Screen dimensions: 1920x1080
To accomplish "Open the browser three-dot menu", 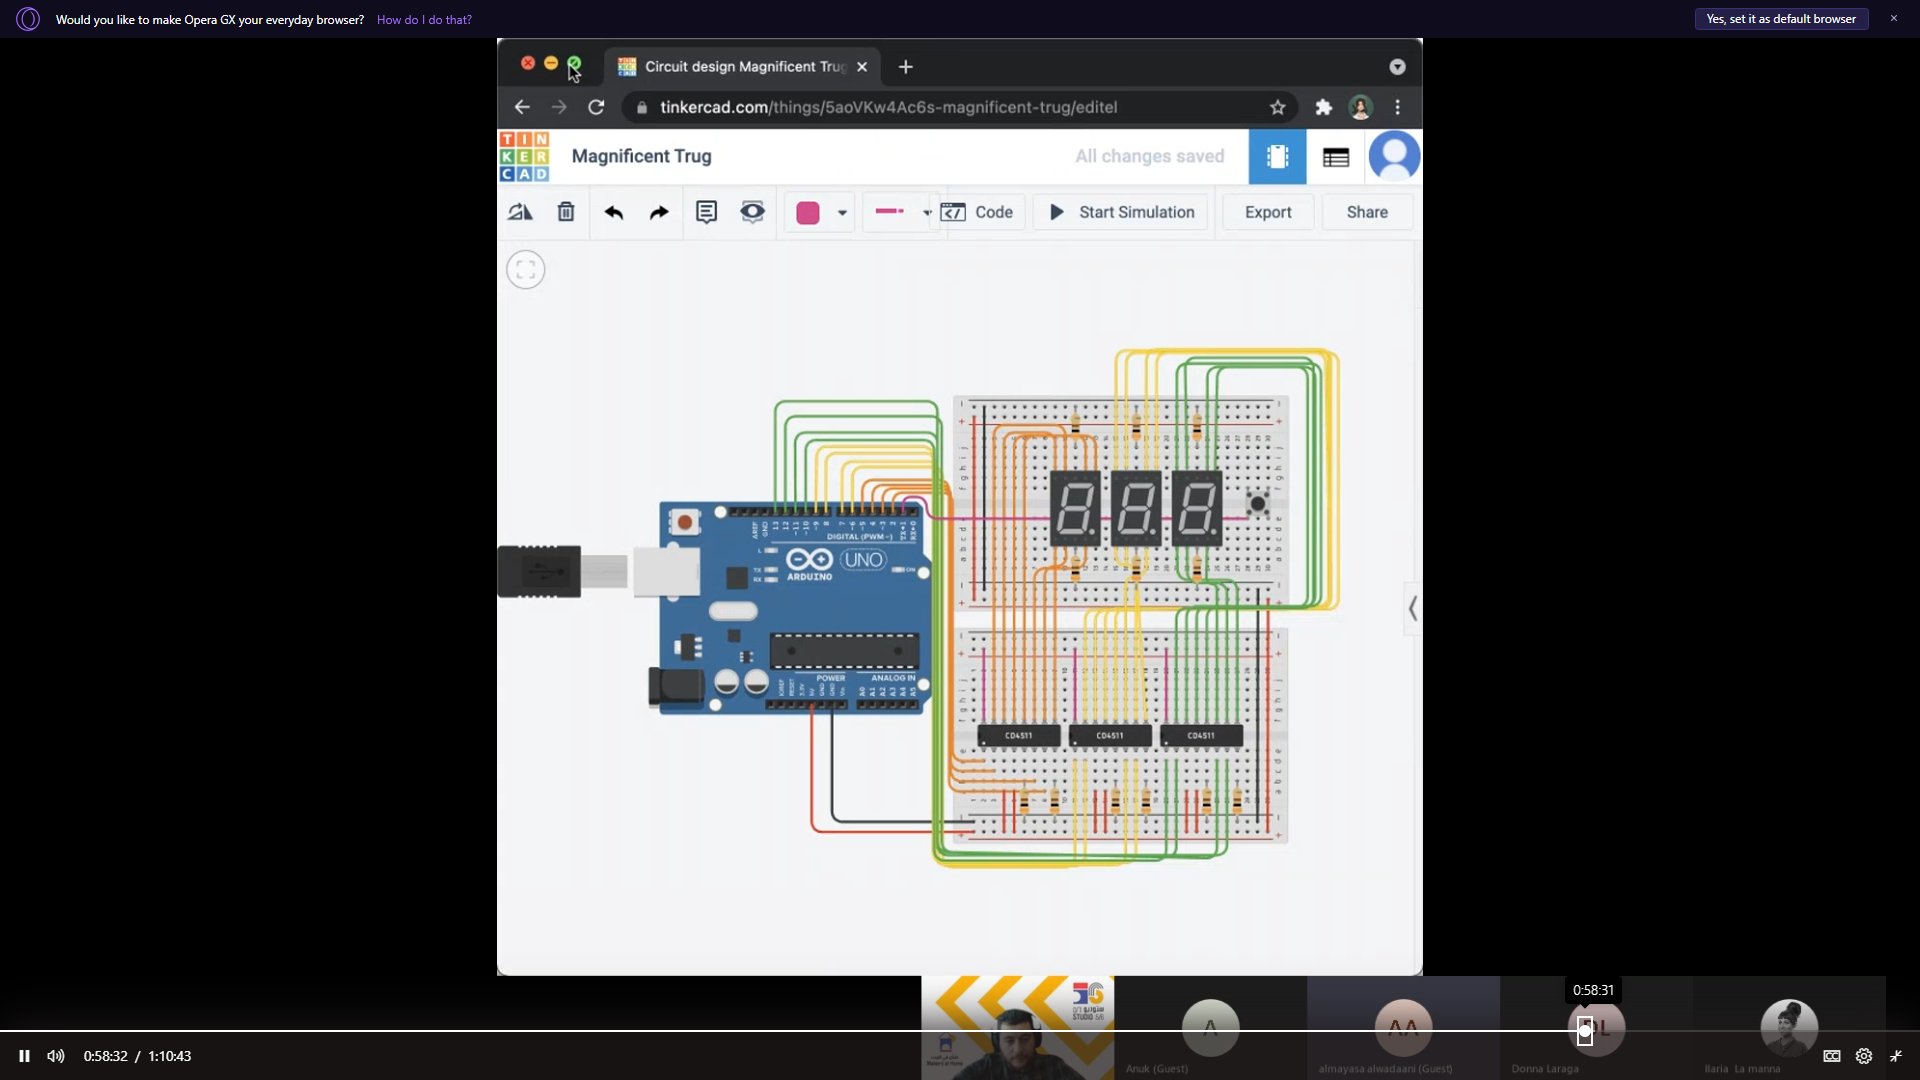I will tap(1398, 107).
